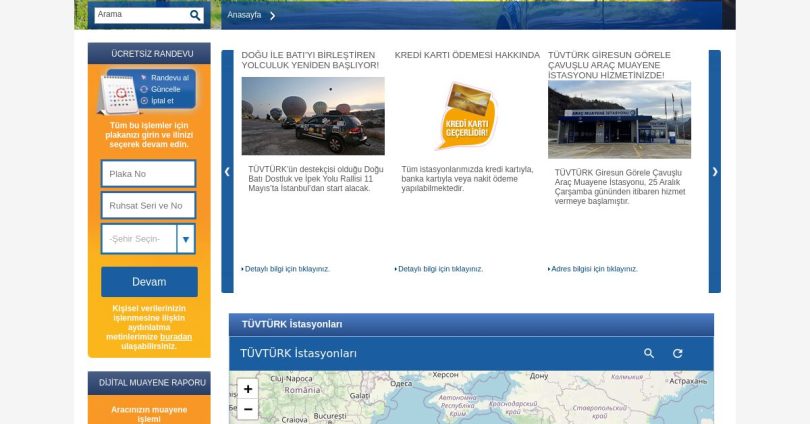This screenshot has height=424, width=810.
Task: Click the calendar icon in appointment box
Action: [119, 94]
